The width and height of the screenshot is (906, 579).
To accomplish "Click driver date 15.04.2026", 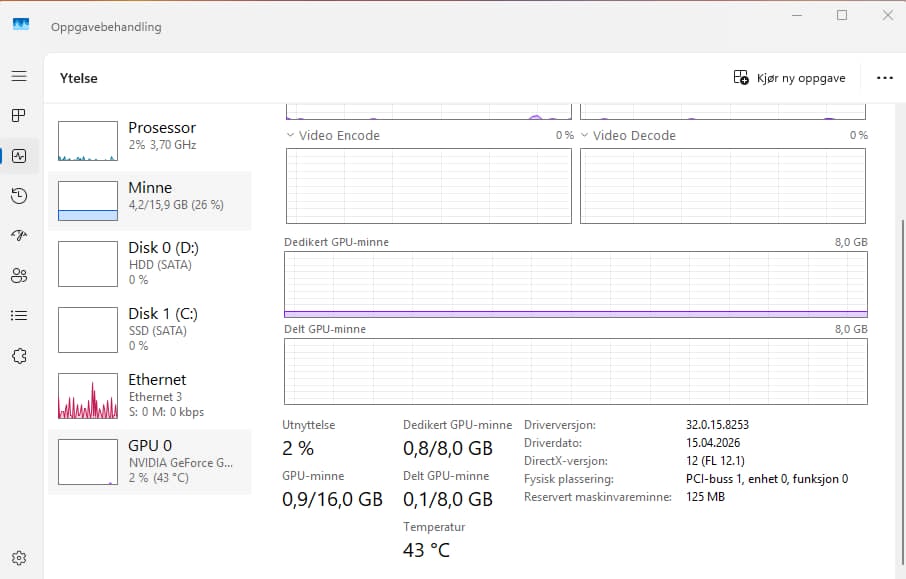I will (x=713, y=443).
